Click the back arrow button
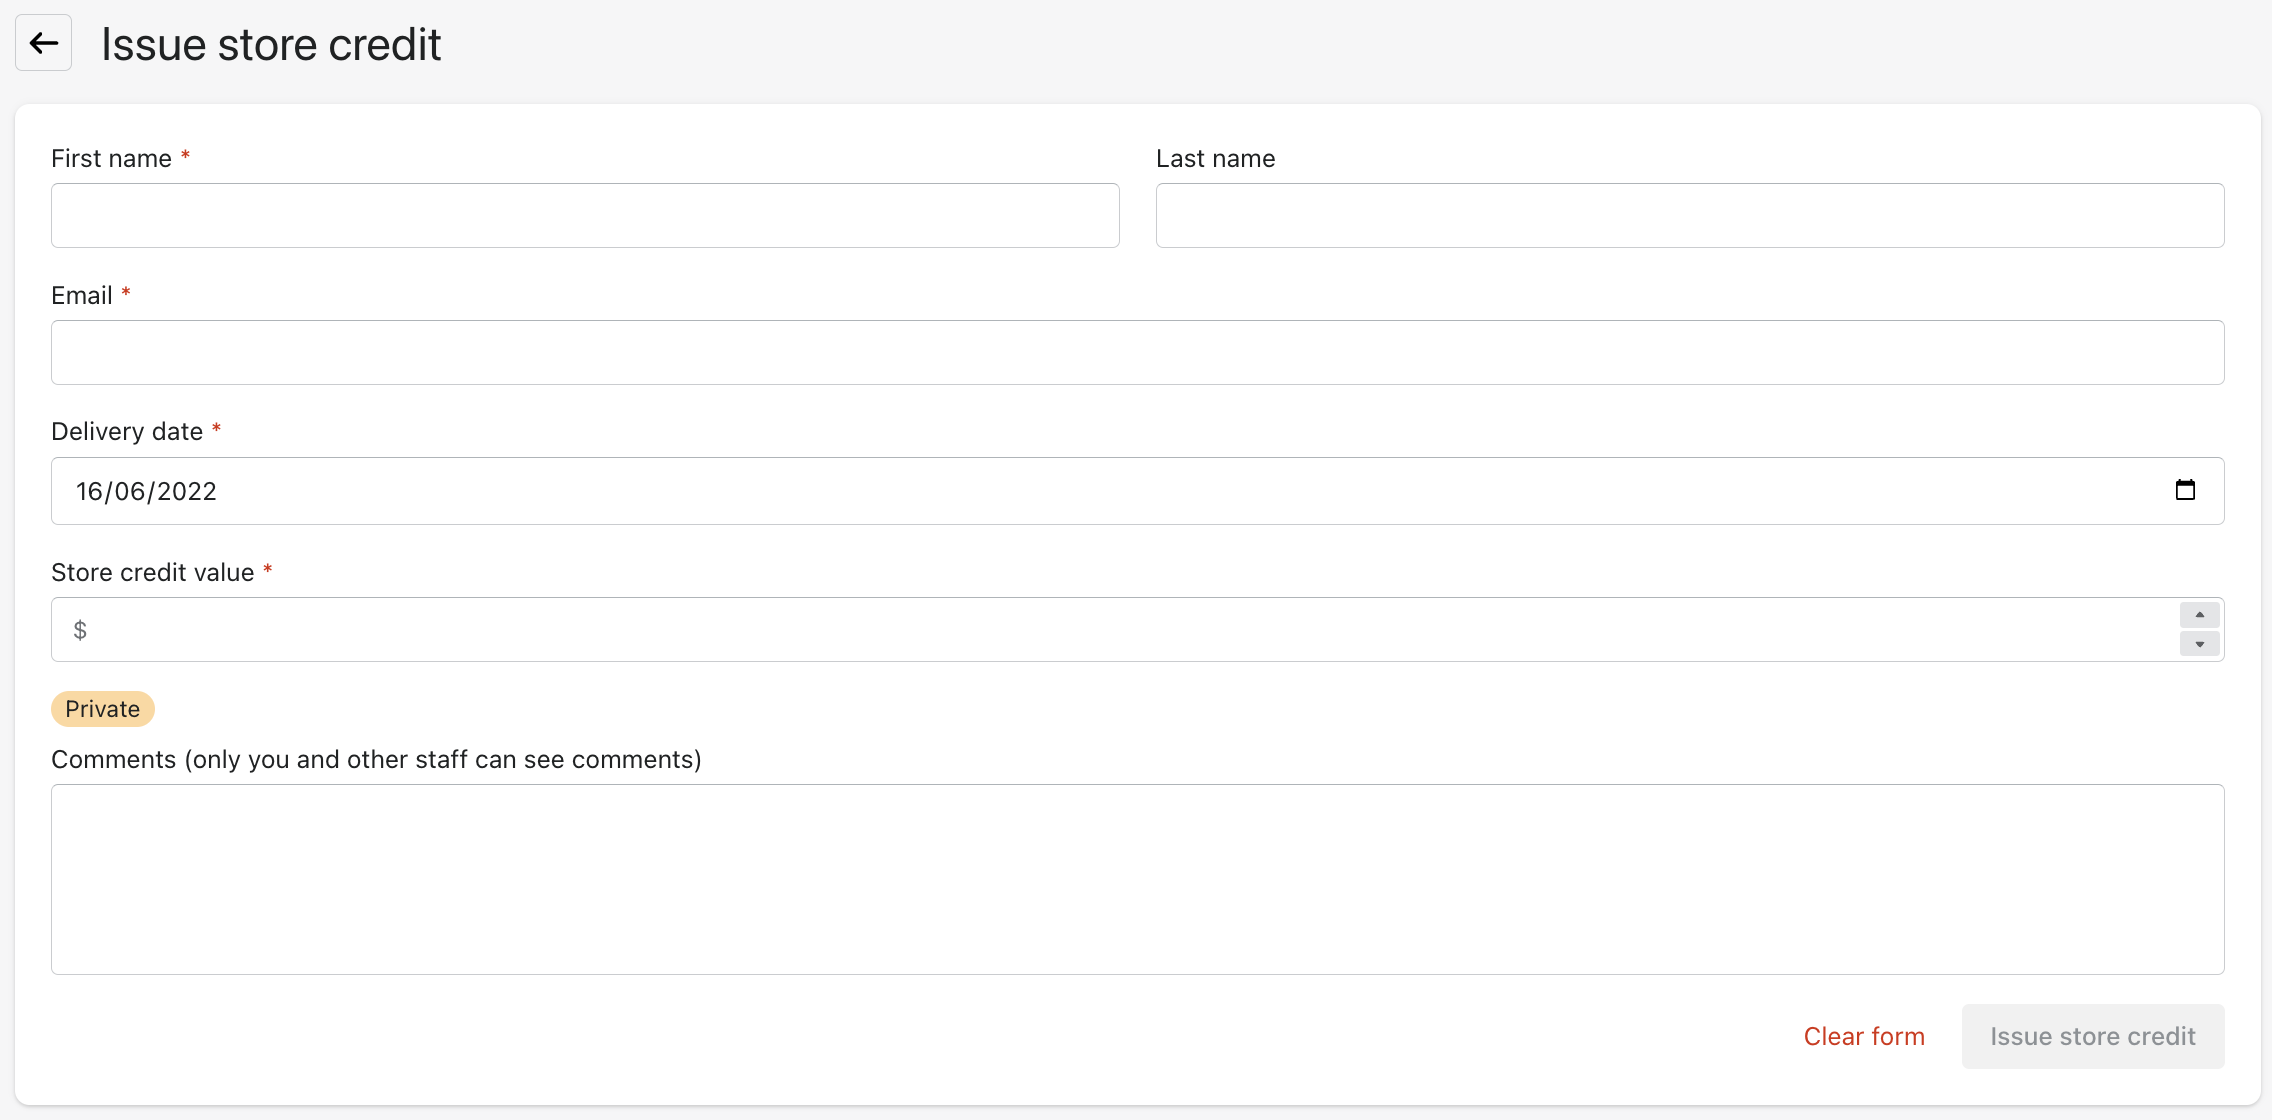Screen dimensions: 2272x1120 [x=43, y=43]
